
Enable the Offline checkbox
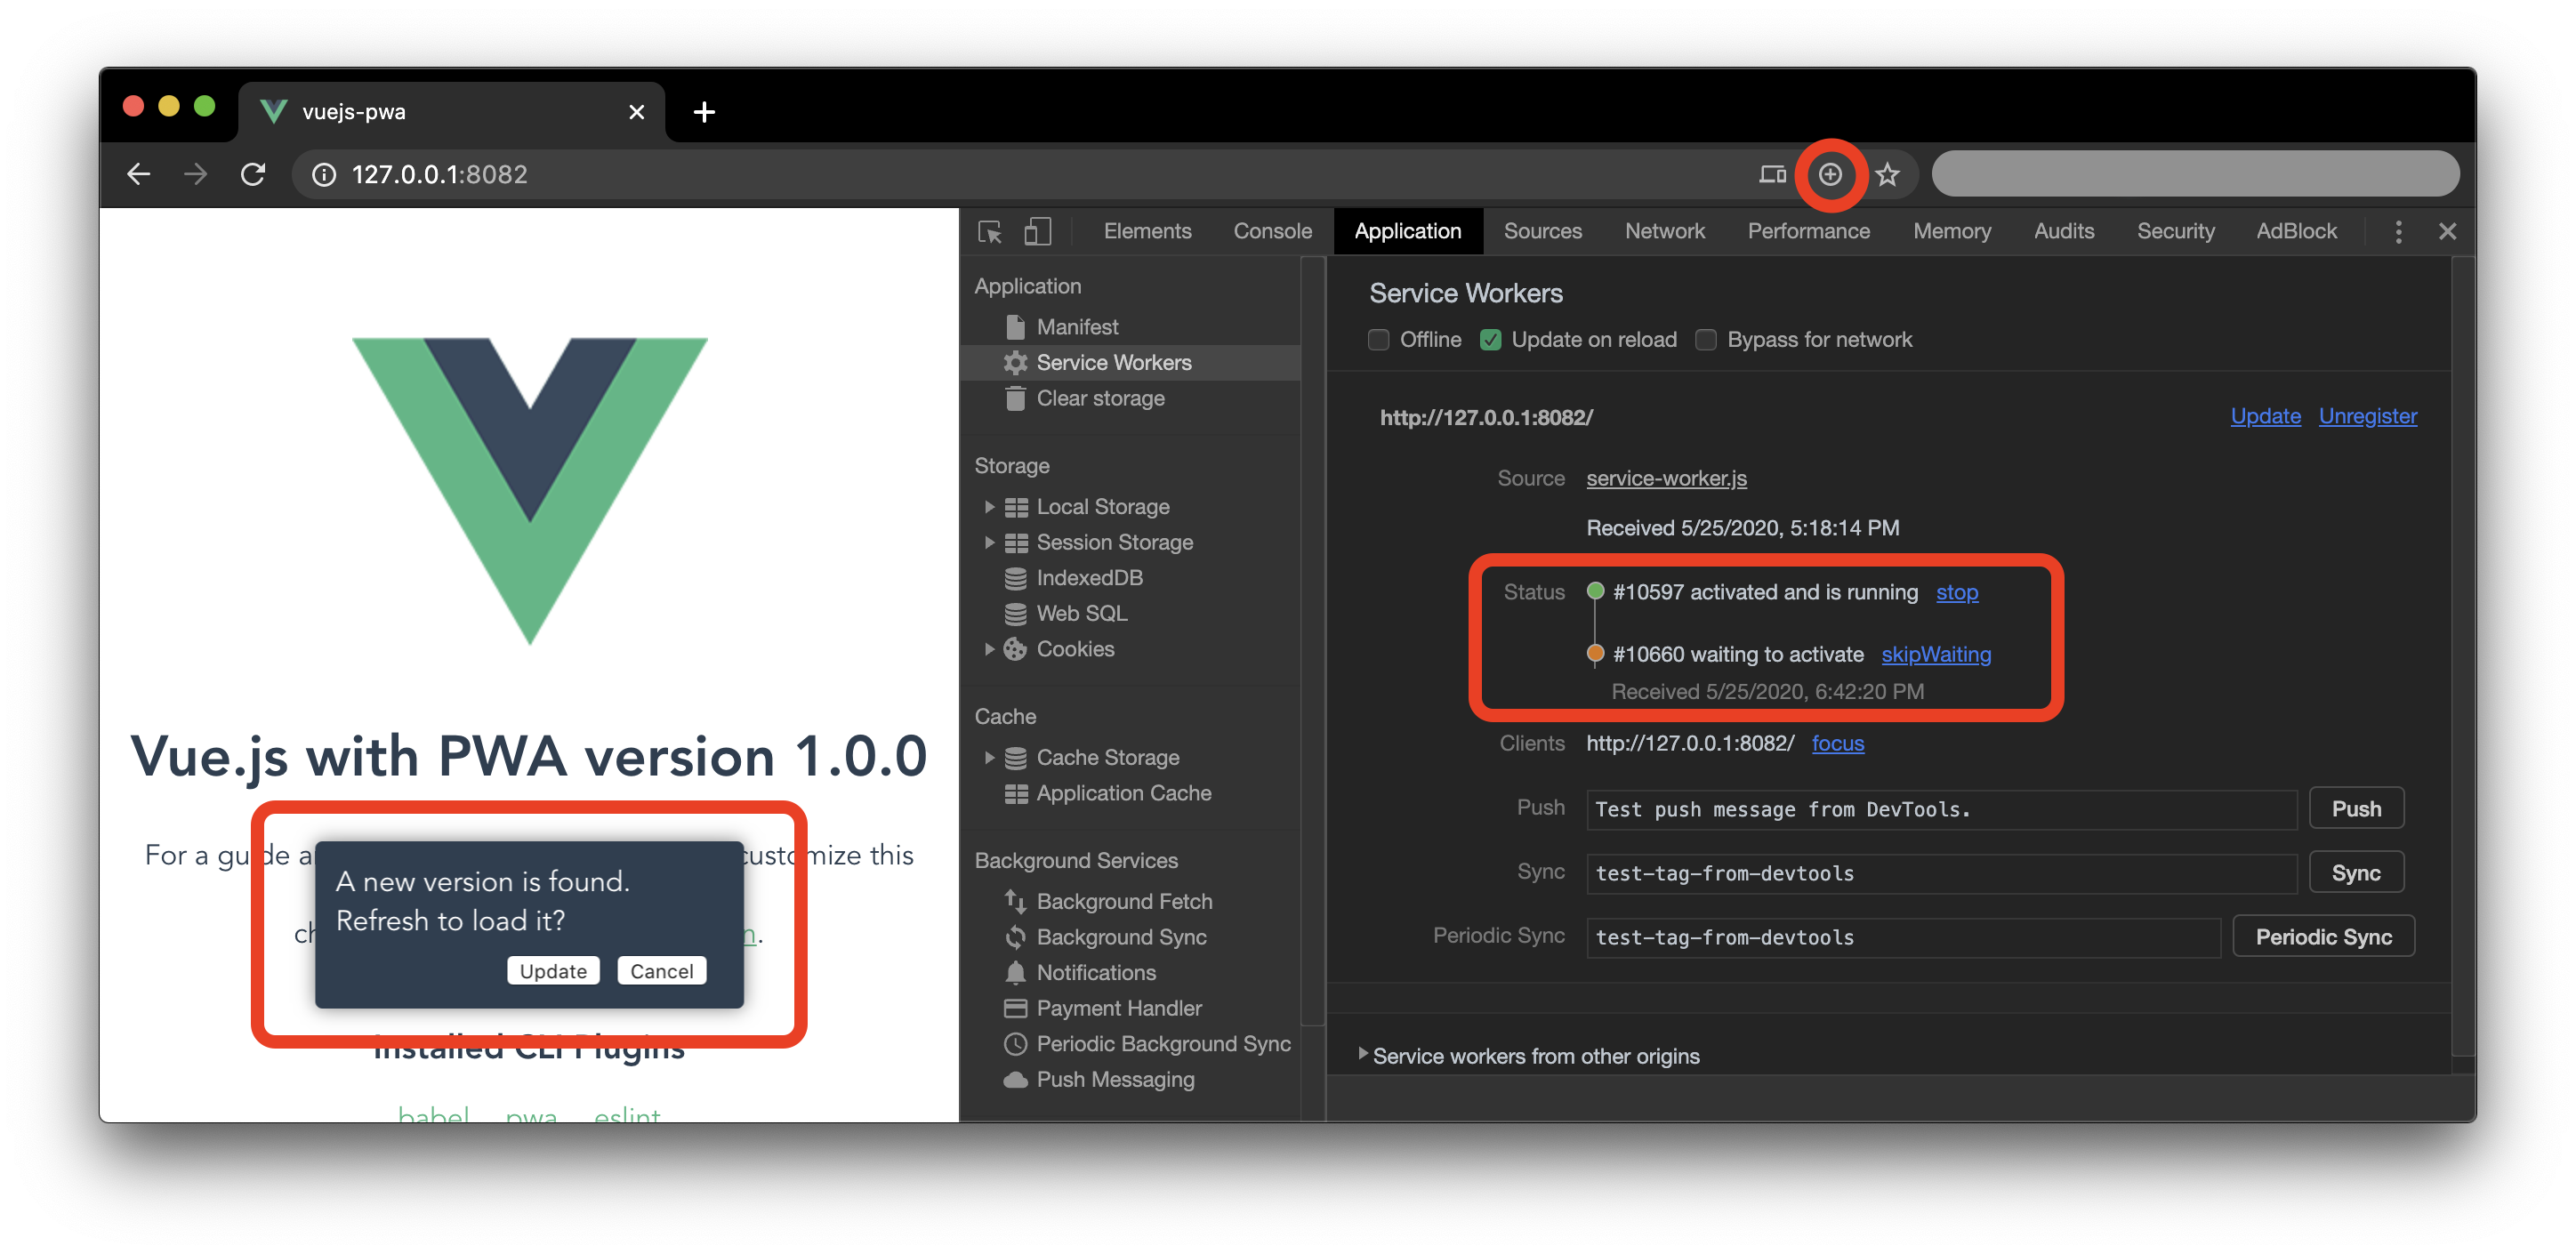point(1378,340)
